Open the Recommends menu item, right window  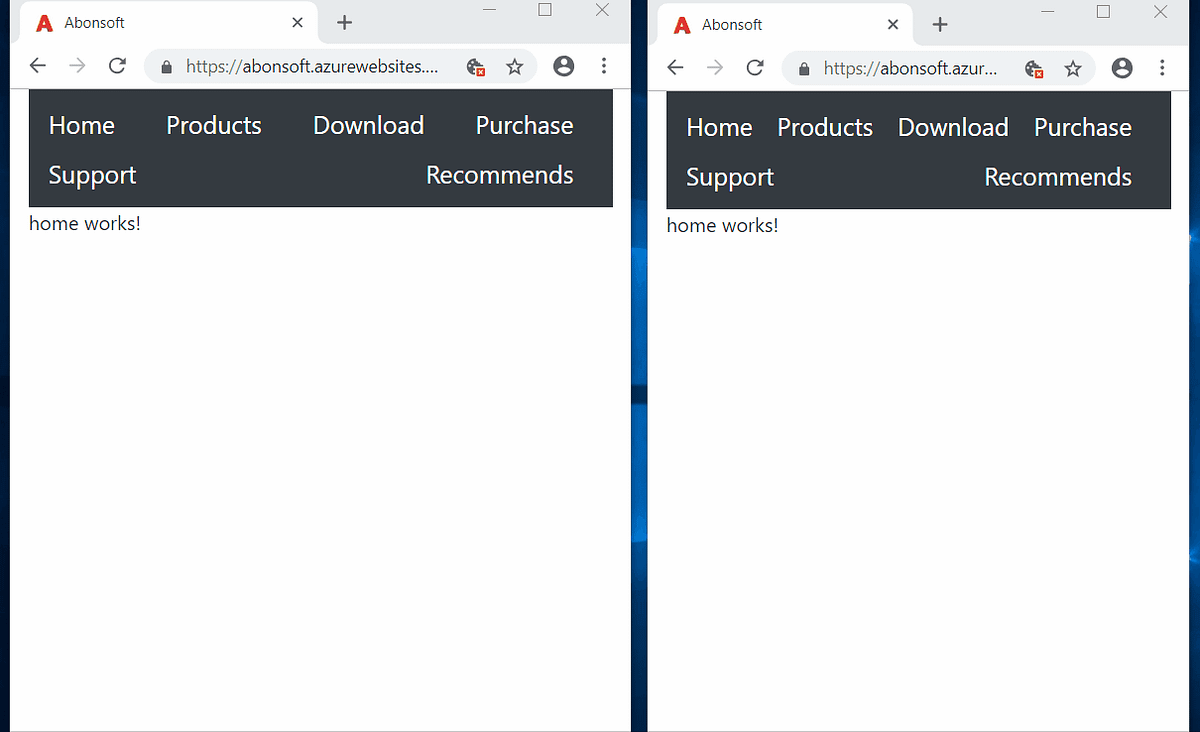[1057, 177]
